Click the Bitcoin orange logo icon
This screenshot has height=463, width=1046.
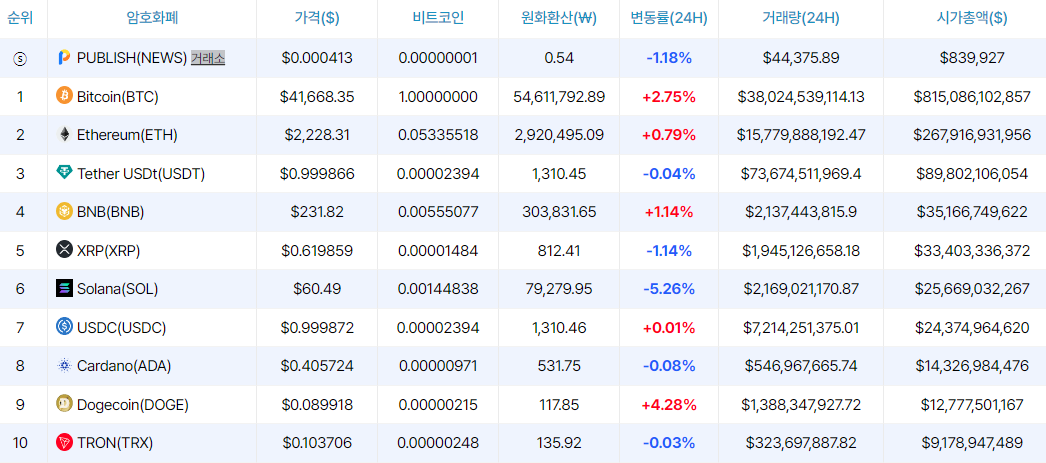(64, 95)
